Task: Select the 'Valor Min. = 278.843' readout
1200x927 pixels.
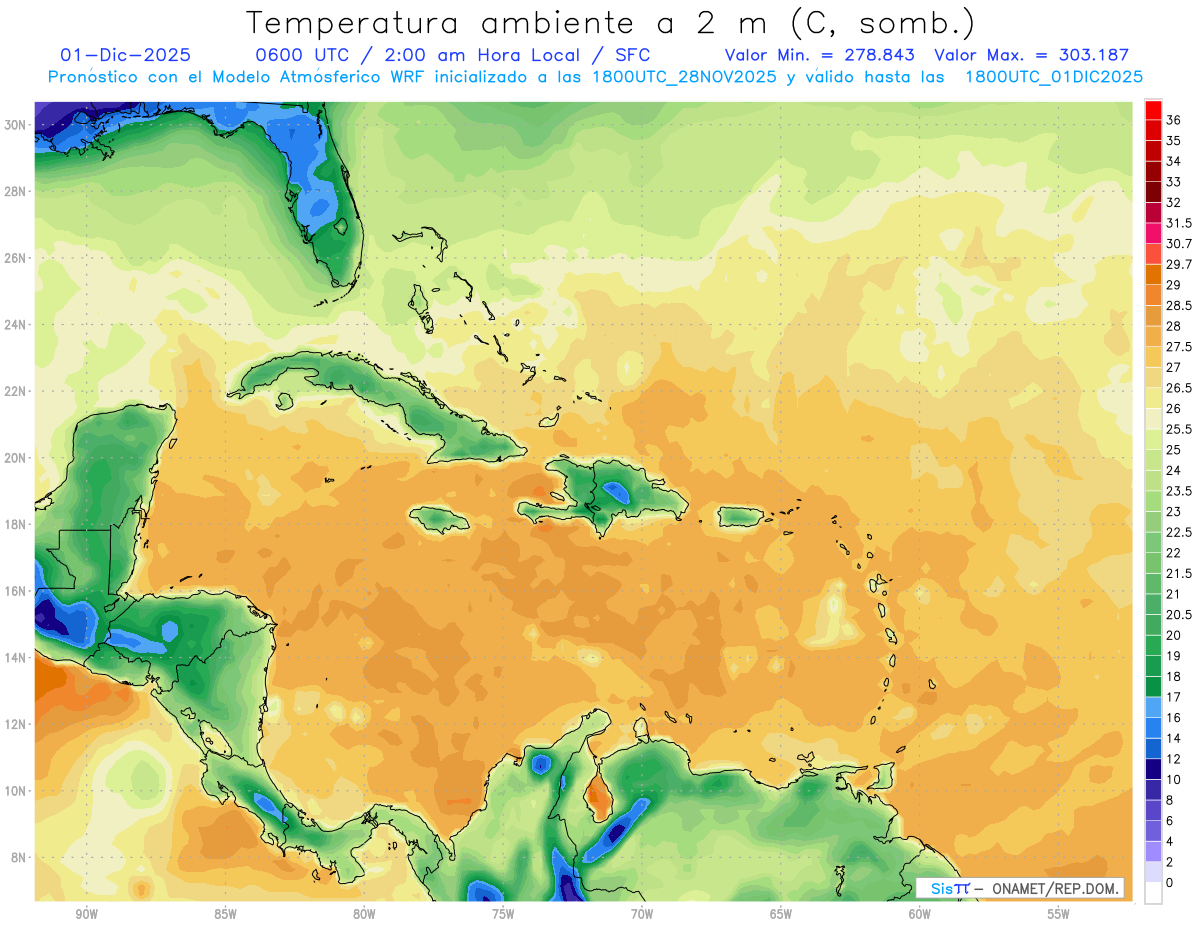Action: [819, 55]
